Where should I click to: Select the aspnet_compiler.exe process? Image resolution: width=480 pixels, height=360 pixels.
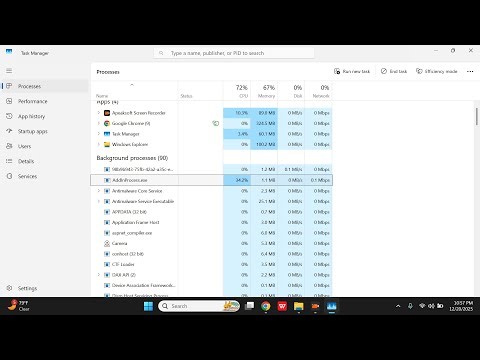(x=211, y=233)
